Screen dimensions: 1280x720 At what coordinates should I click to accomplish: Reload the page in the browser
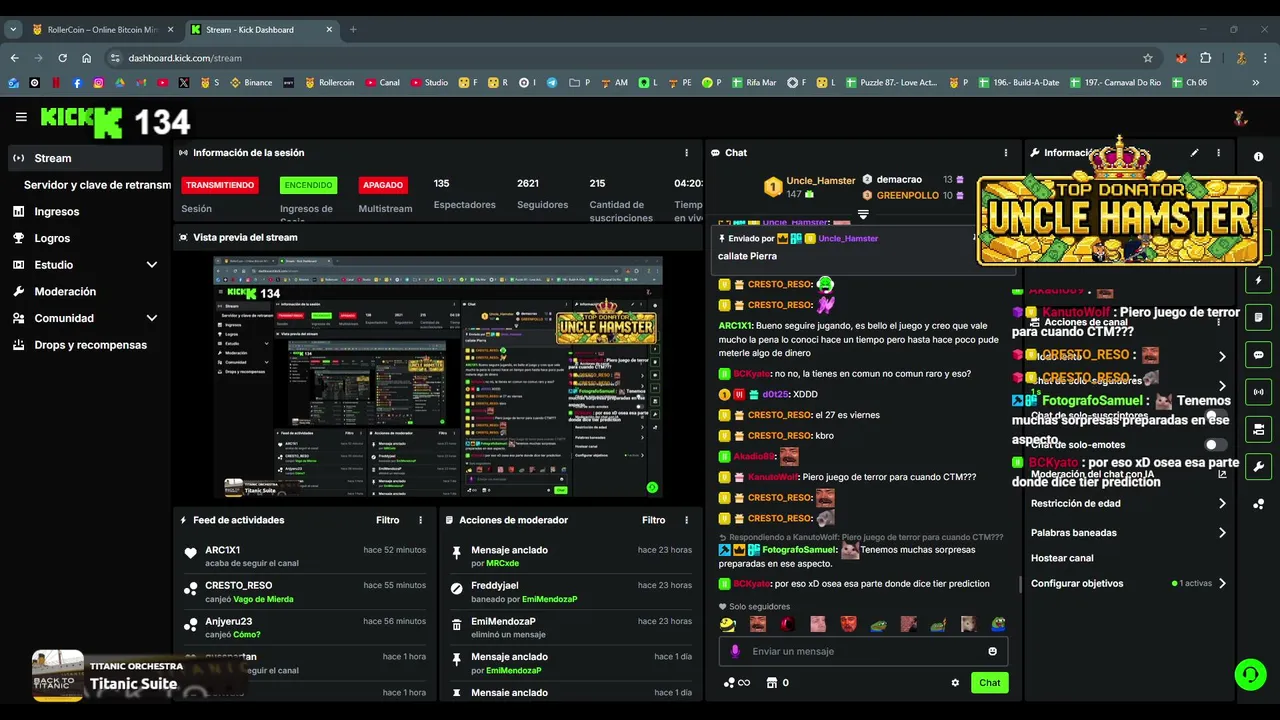coord(62,58)
